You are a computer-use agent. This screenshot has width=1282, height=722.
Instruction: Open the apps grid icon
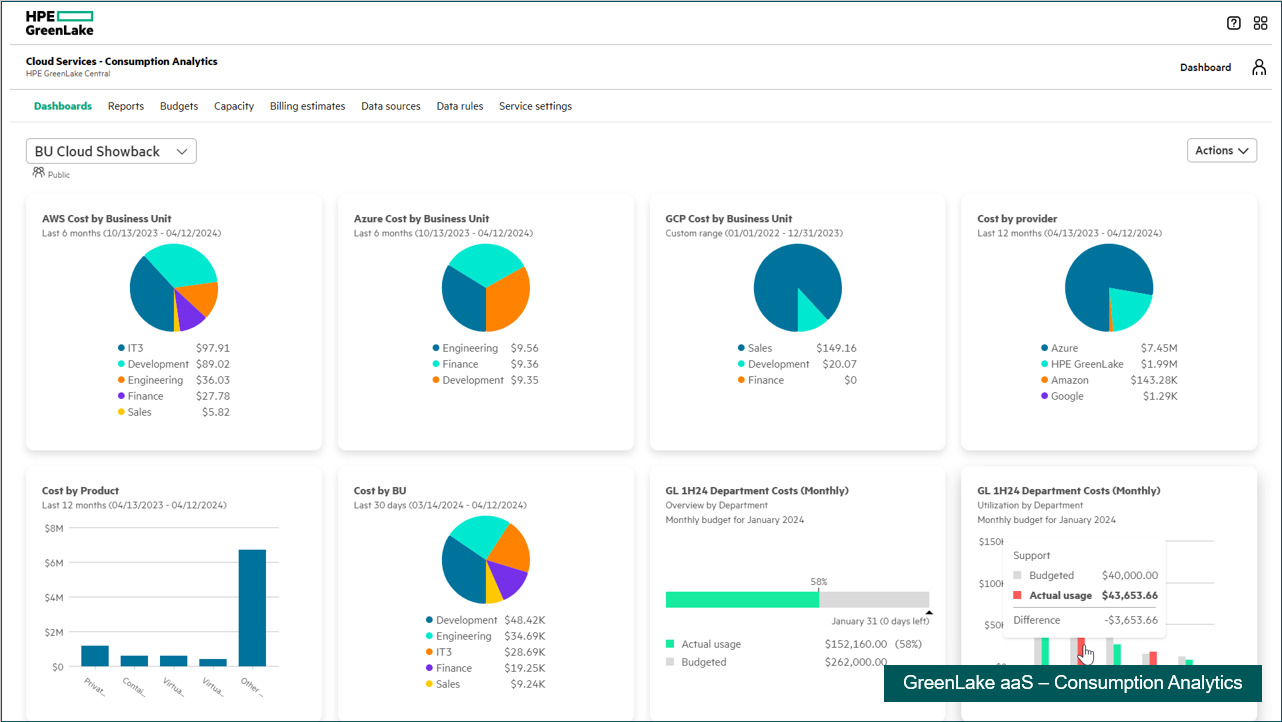point(1260,23)
